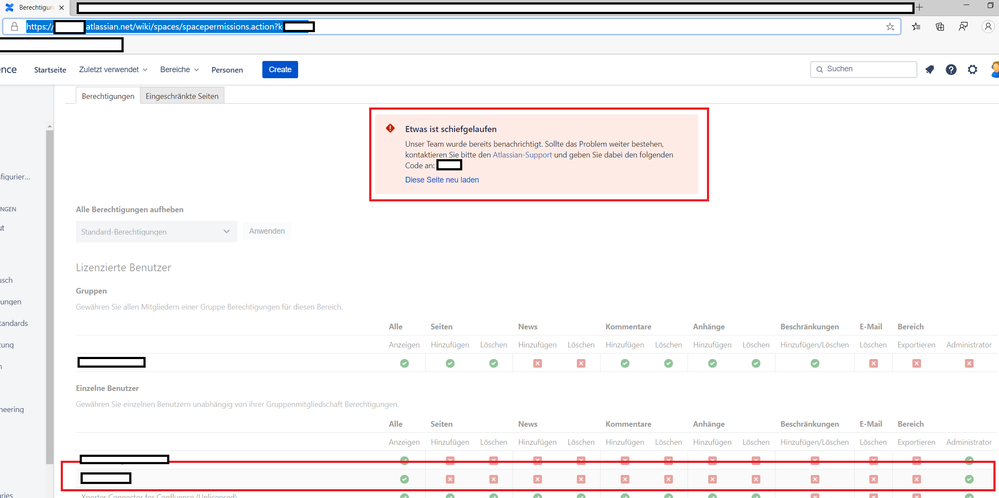This screenshot has height=498, width=999.
Task: Click Alle Anzeigen check in Gruppen row
Action: pyautogui.click(x=404, y=363)
